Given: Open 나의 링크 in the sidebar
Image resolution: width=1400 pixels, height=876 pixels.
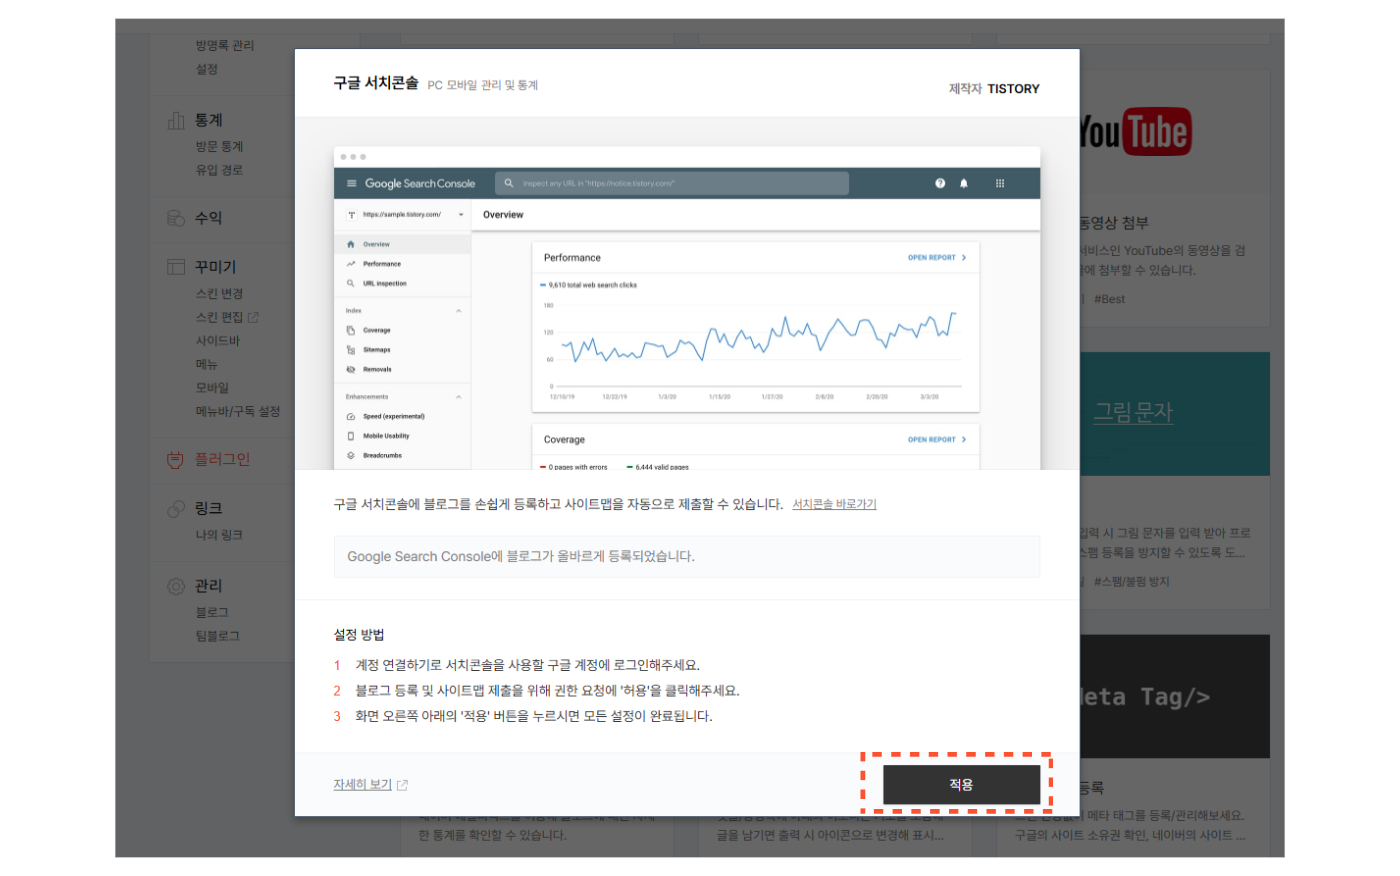Looking at the screenshot, I should click(219, 535).
